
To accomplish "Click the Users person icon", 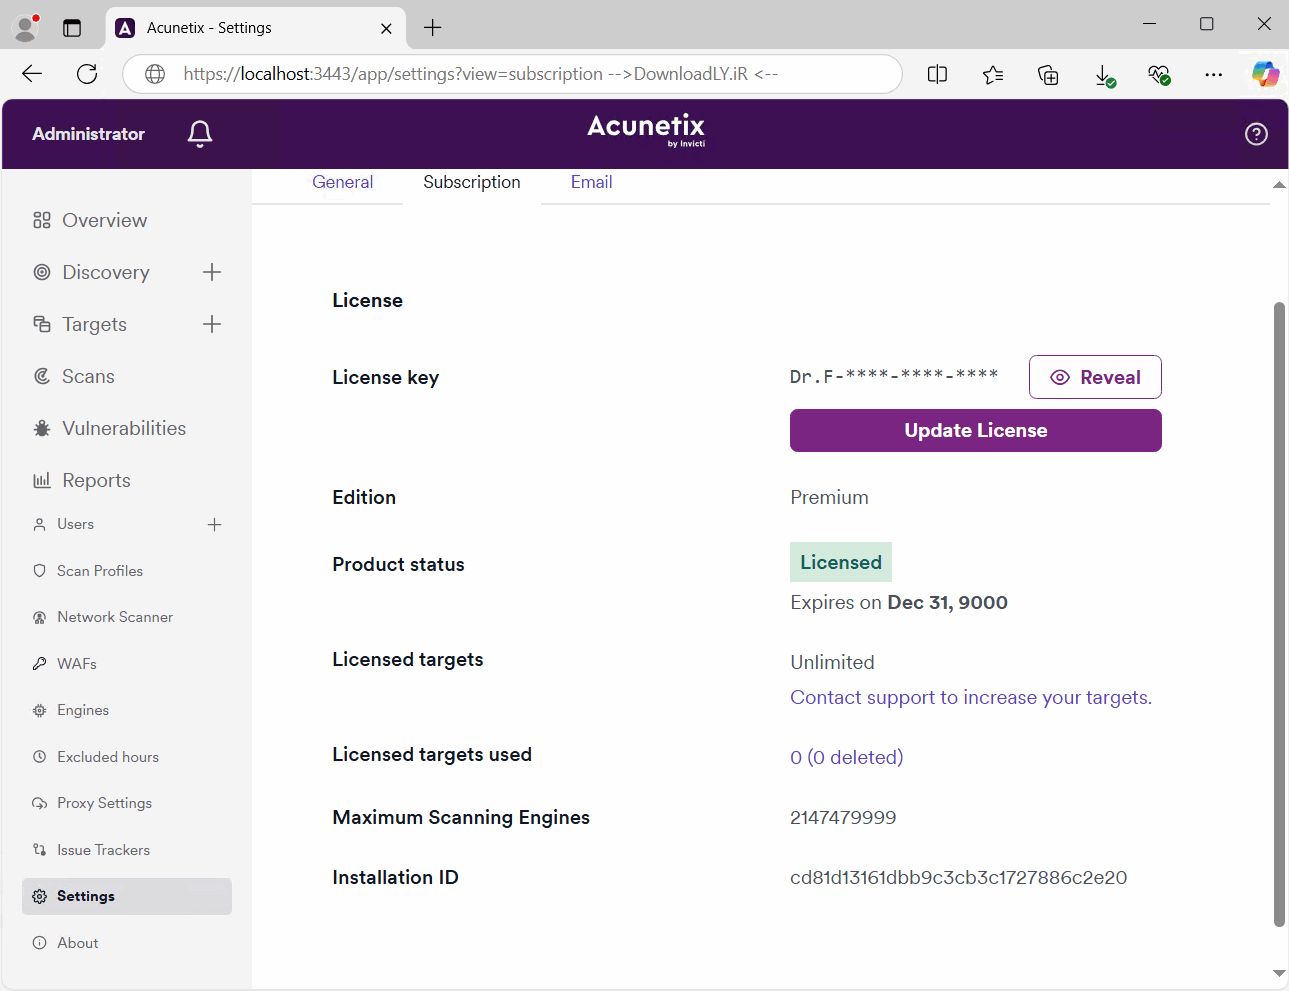I will (40, 524).
